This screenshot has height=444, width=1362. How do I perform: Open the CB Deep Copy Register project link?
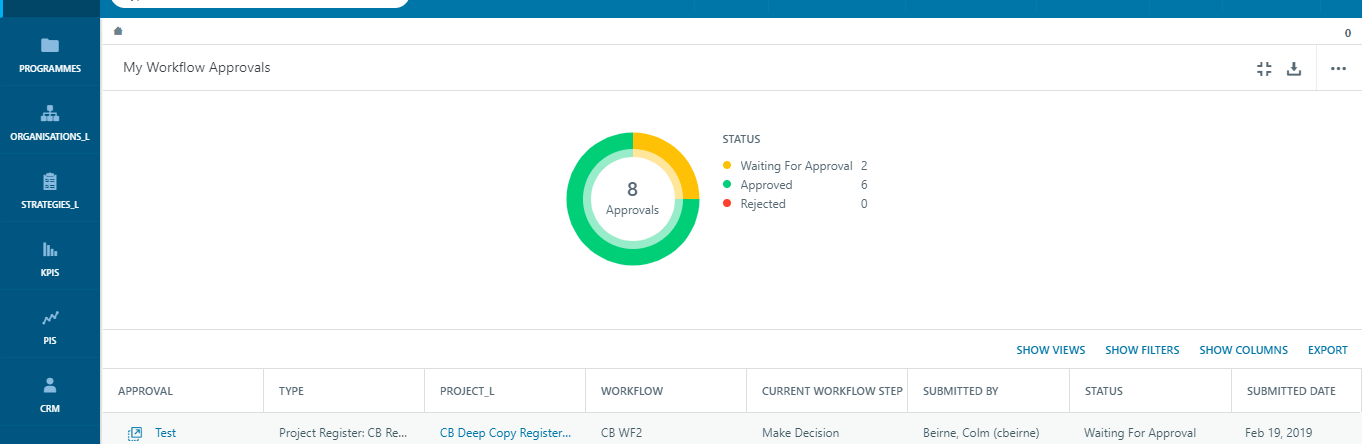point(505,433)
